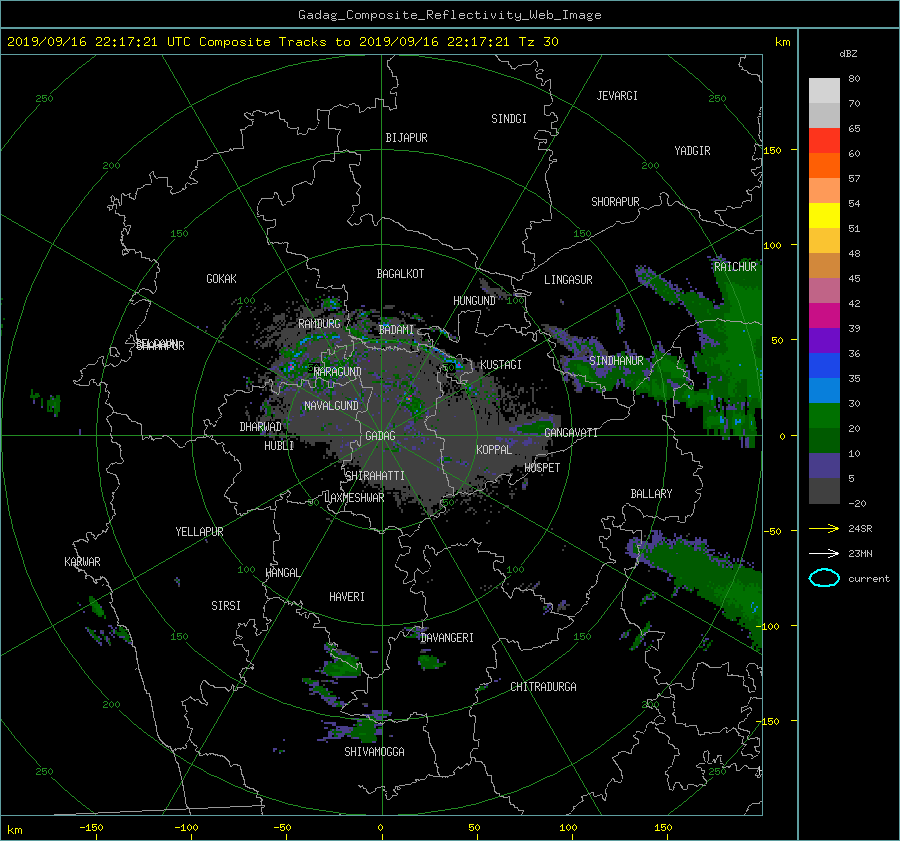This screenshot has width=900, height=841.
Task: Click the yellow 54 dBZ legend swatch
Action: [824, 215]
